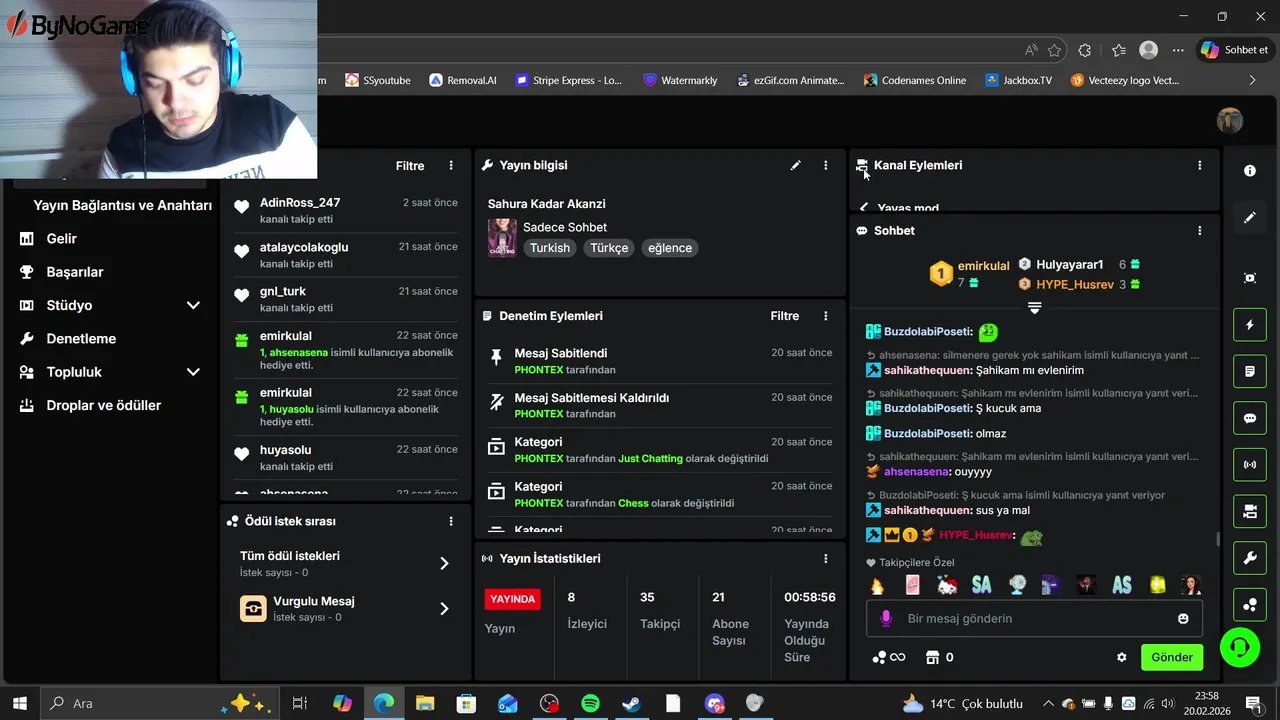1280x720 pixels.
Task: Show more bookmarks with the chevron
Action: click(1252, 80)
